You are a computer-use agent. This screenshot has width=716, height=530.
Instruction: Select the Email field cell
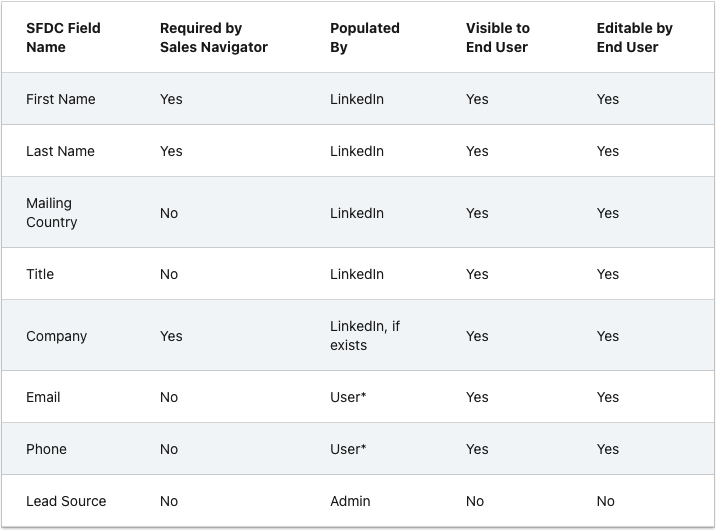pos(43,397)
